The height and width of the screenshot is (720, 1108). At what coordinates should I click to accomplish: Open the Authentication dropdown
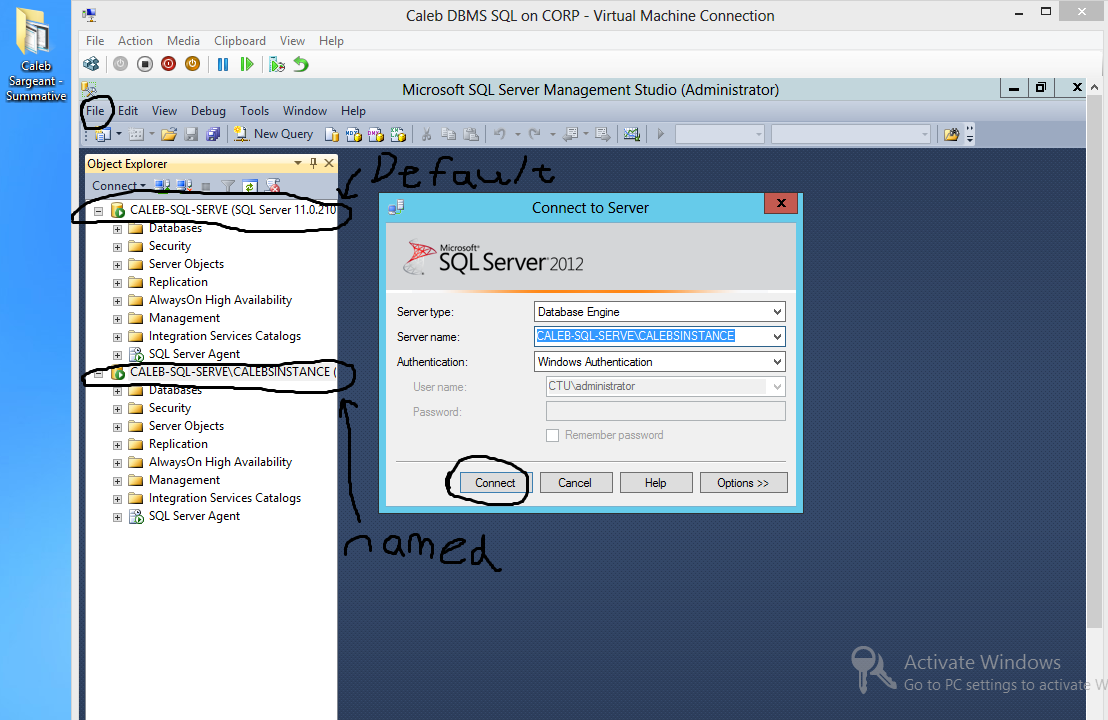777,362
